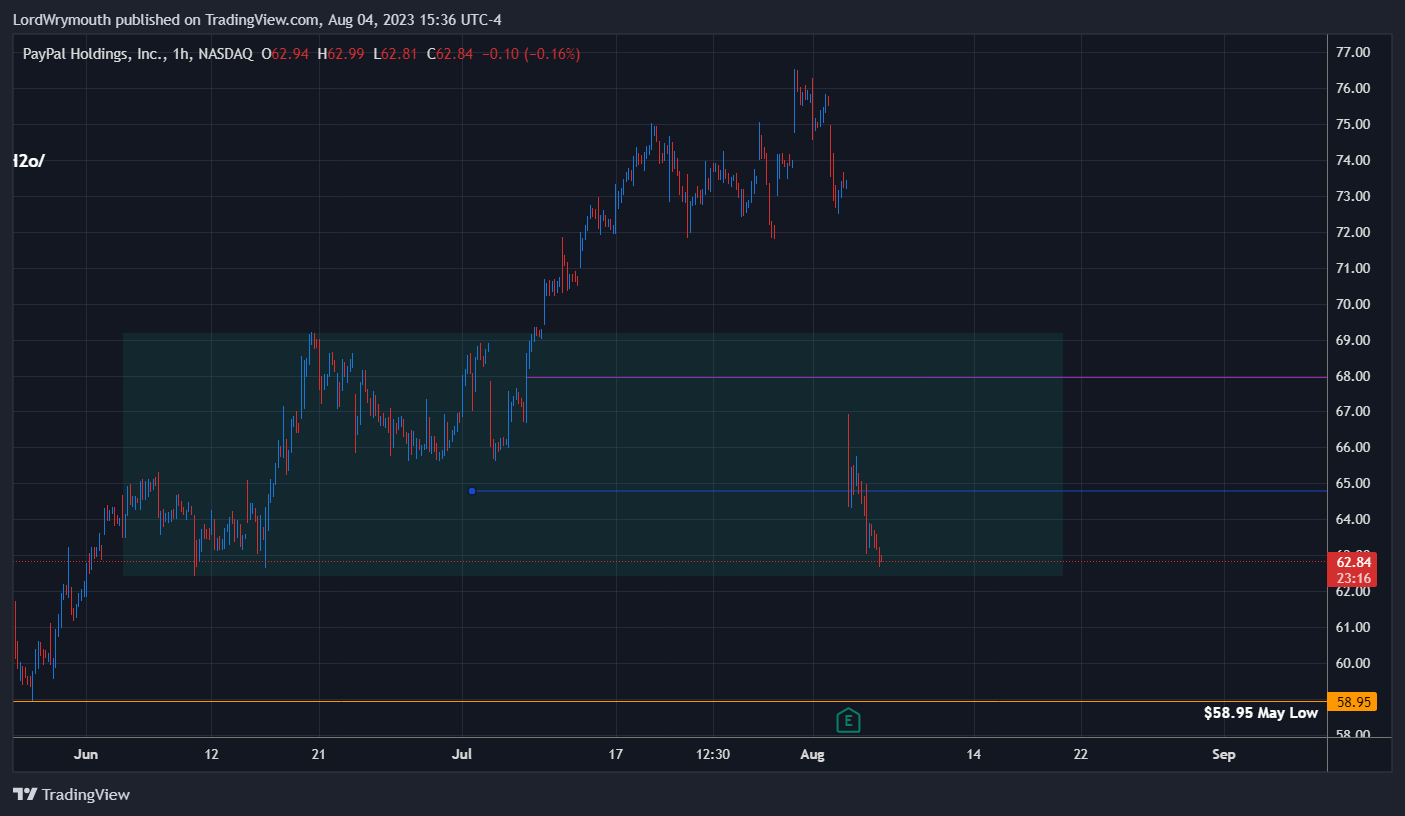
Task: Click the 60.00 price axis label
Action: pyautogui.click(x=1352, y=663)
